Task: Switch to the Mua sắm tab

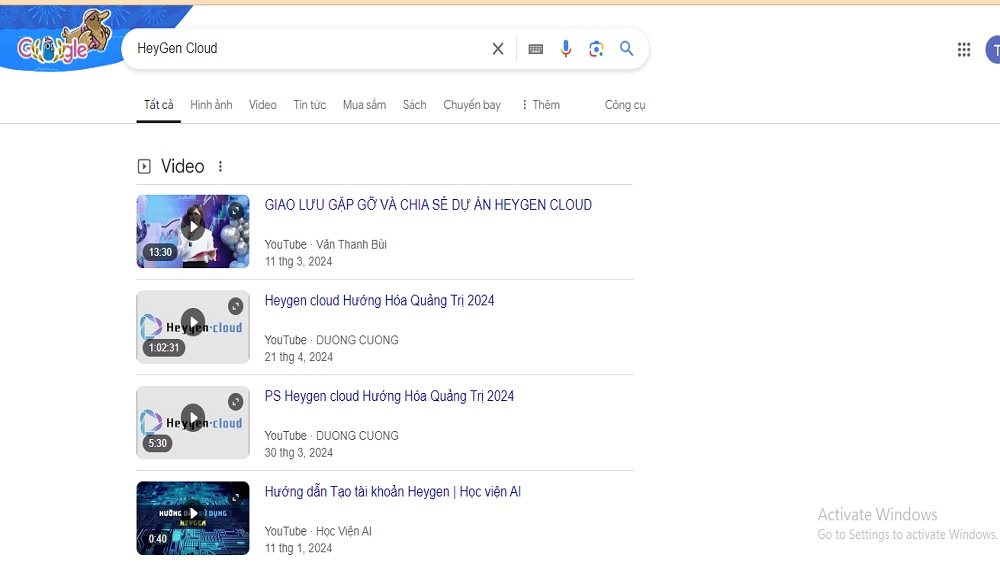Action: [364, 105]
